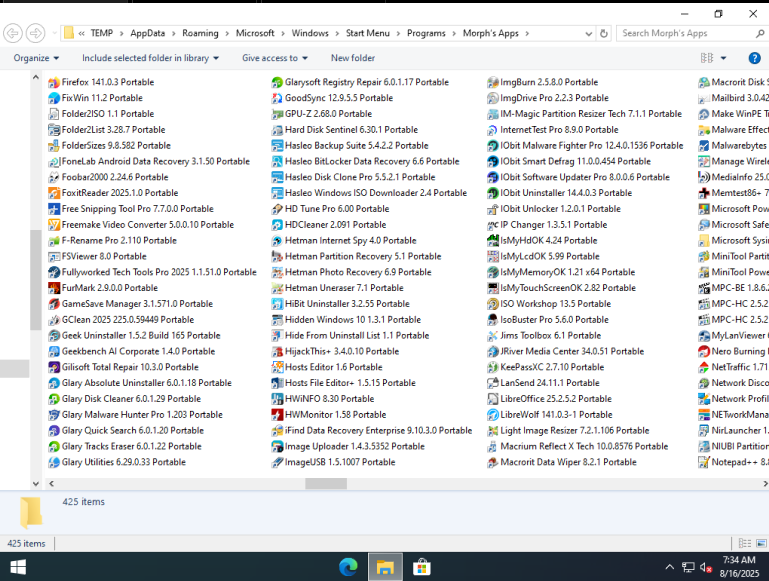This screenshot has width=769, height=581.
Task: Click the muted volume tray icon
Action: 706,567
